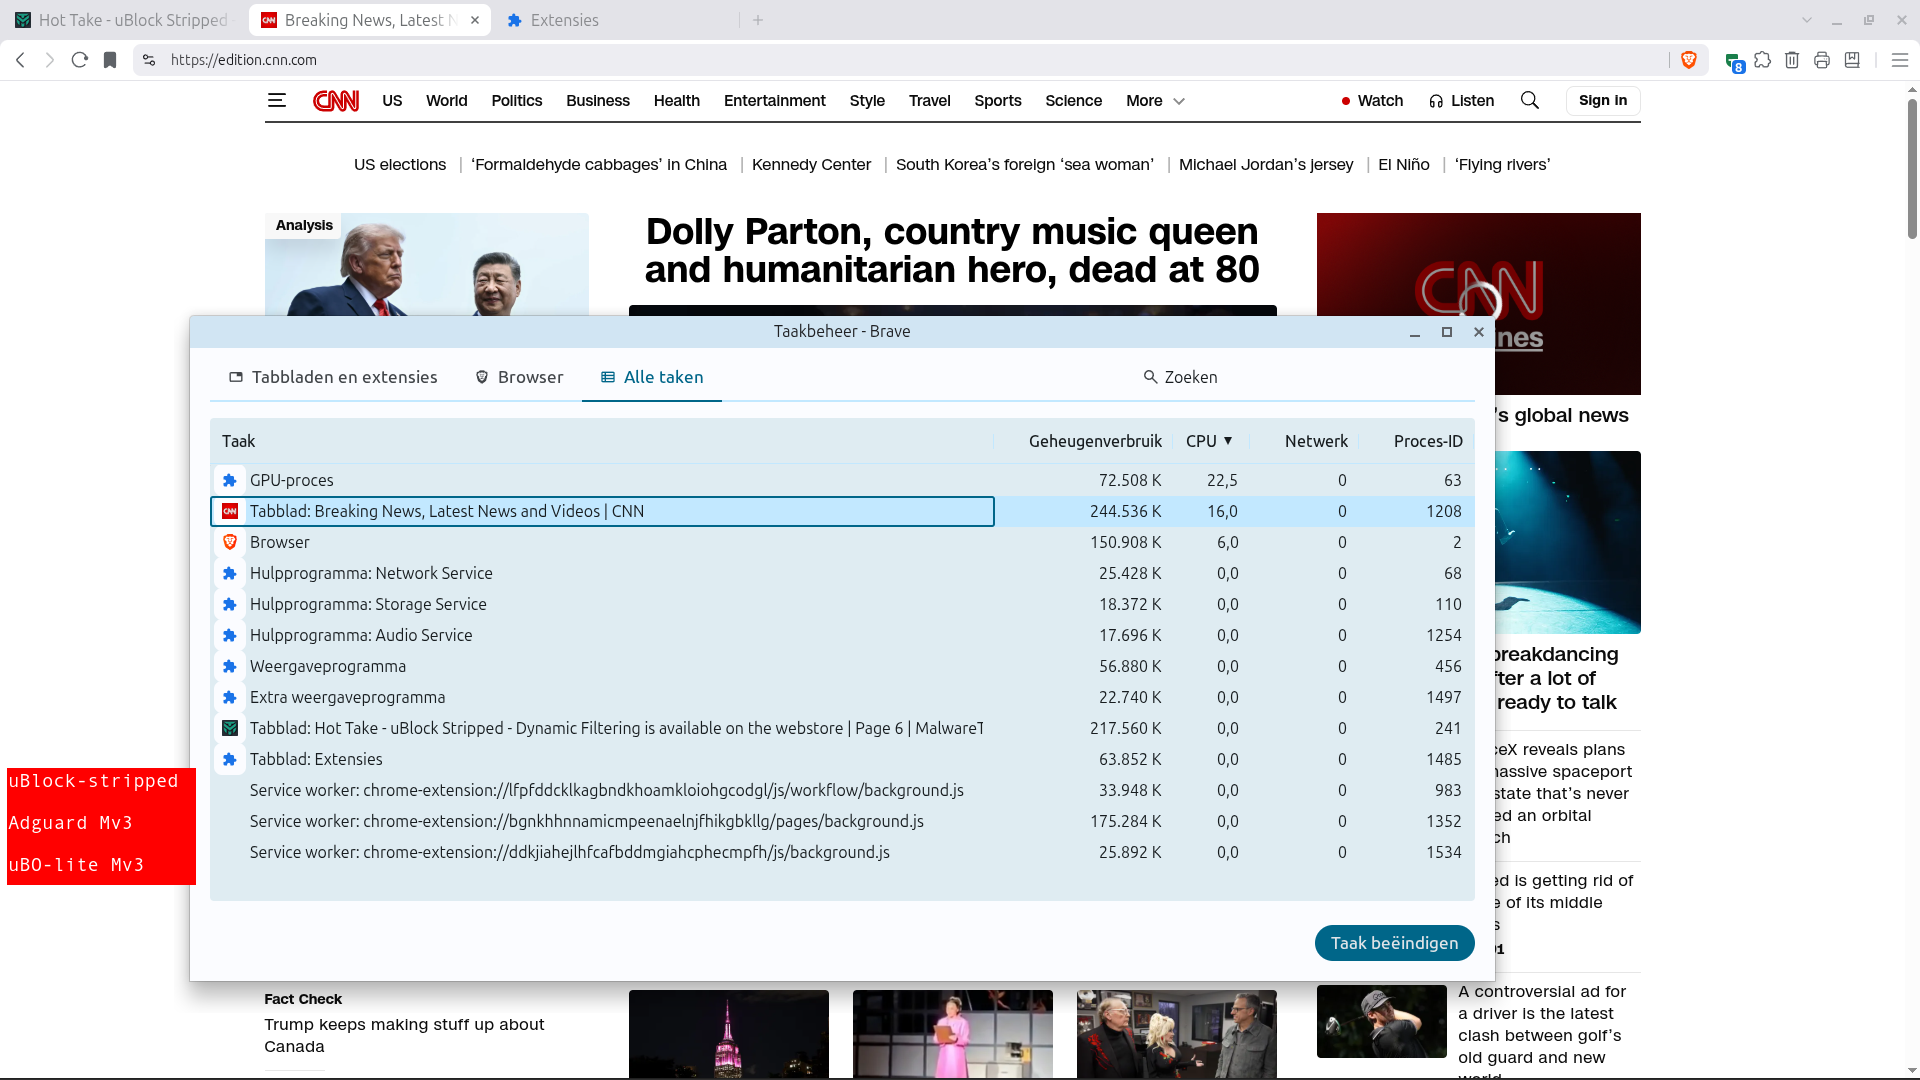Sort tasks by the CPU column
This screenshot has height=1080, width=1920.
pyautogui.click(x=1209, y=441)
